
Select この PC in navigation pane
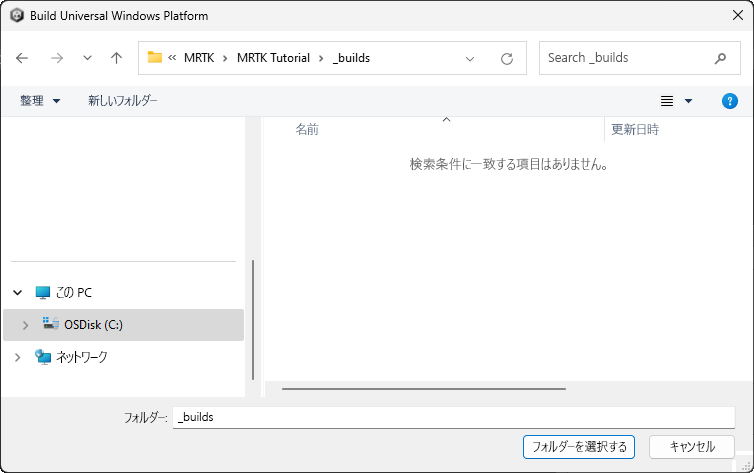pos(74,292)
